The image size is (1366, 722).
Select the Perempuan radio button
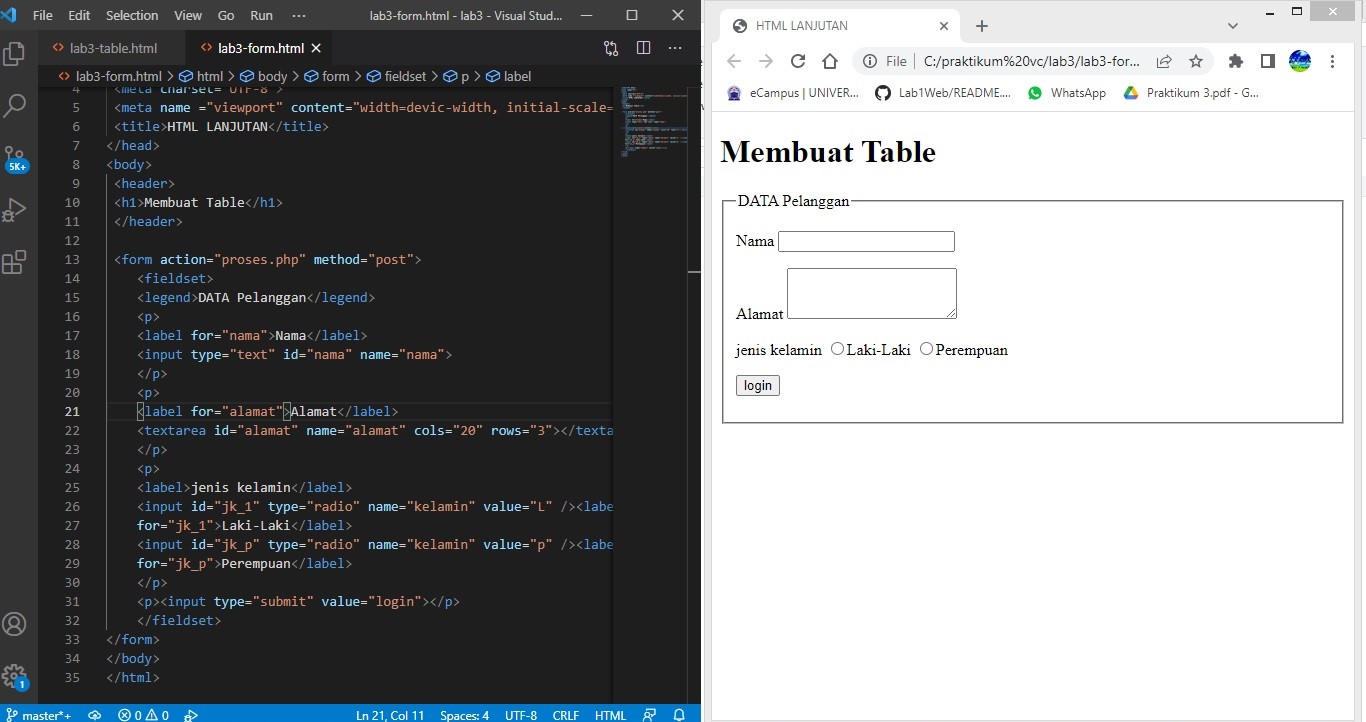pos(926,349)
